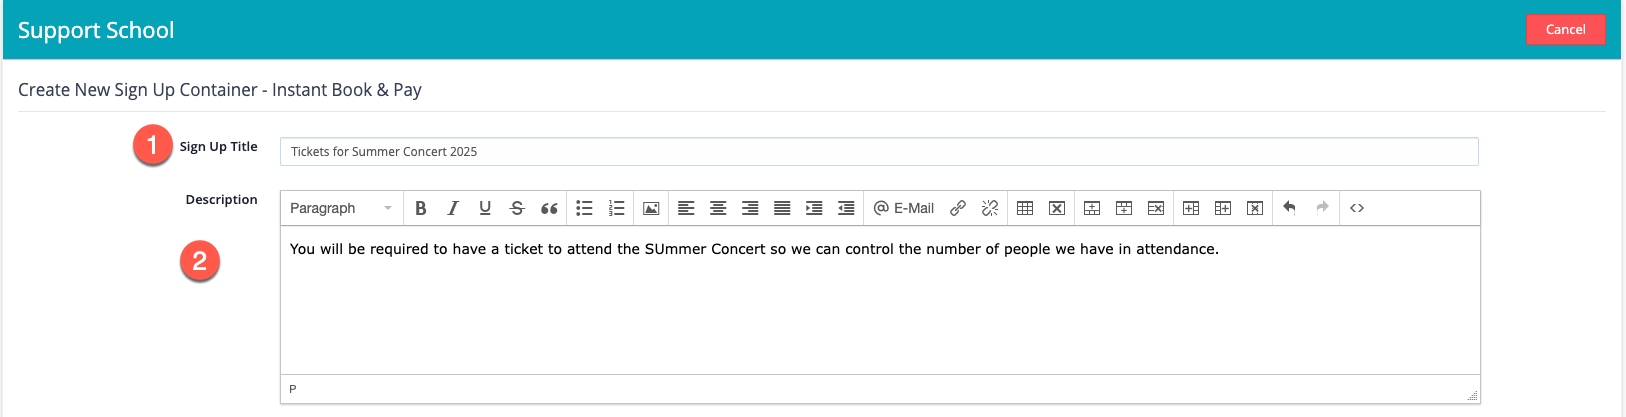
Task: Insert a table into the editor
Action: [1025, 208]
